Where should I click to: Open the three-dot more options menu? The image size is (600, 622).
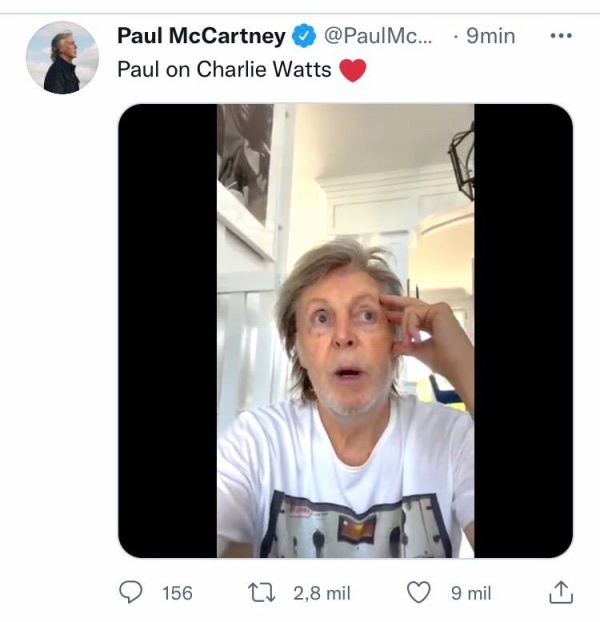(561, 36)
